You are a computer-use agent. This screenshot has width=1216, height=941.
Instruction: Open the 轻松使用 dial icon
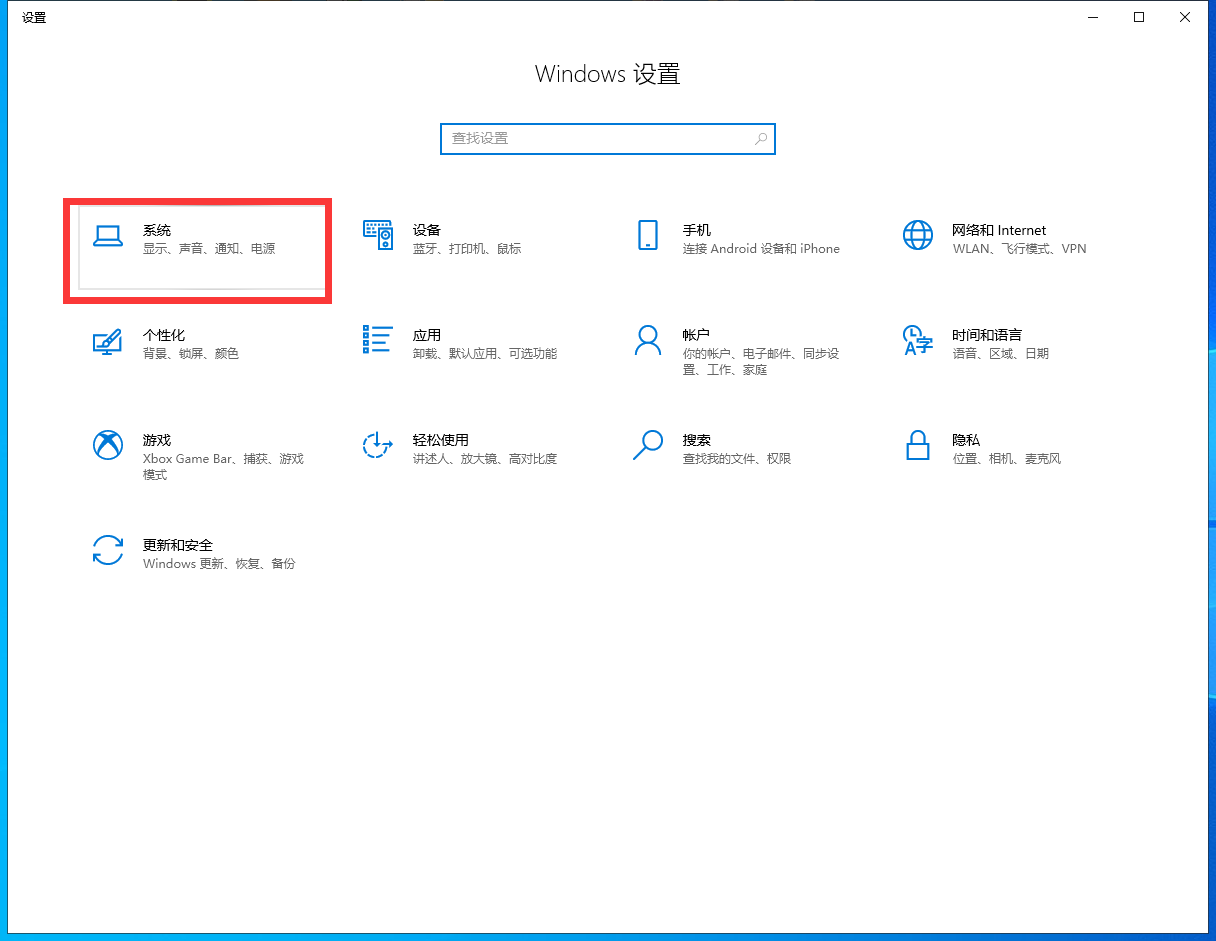(377, 445)
